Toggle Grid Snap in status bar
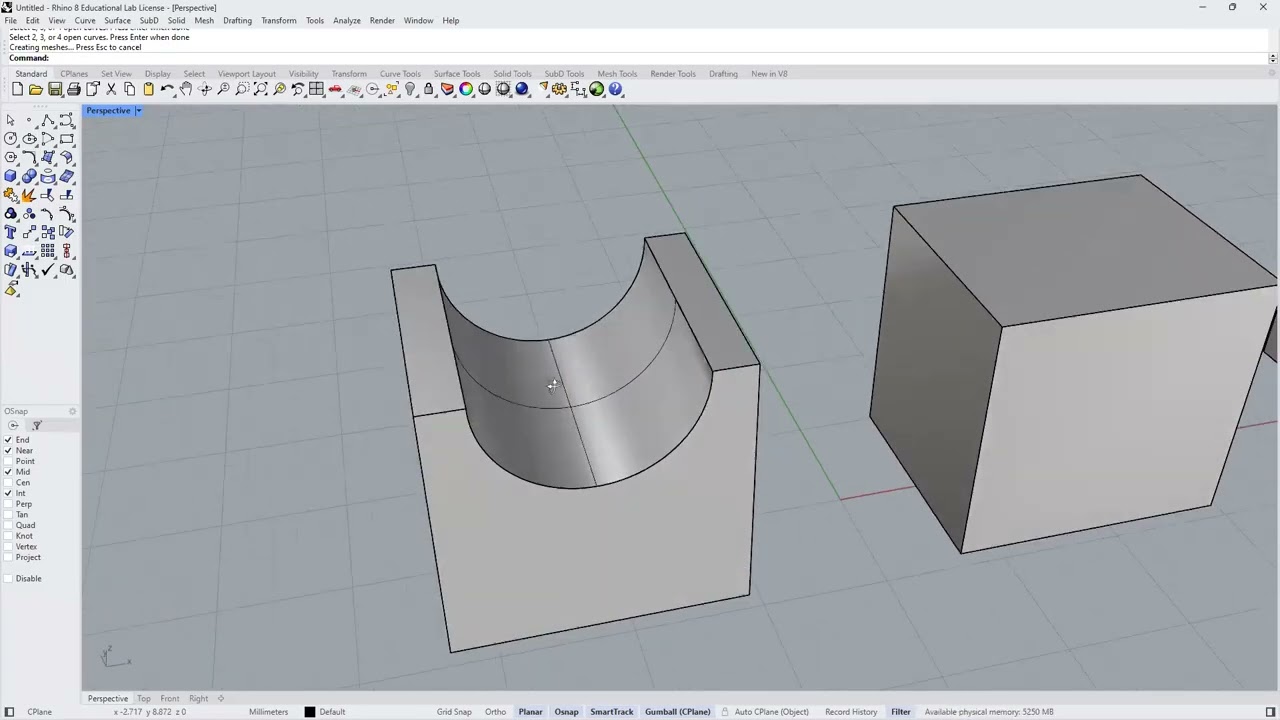The width and height of the screenshot is (1280, 720). point(454,712)
